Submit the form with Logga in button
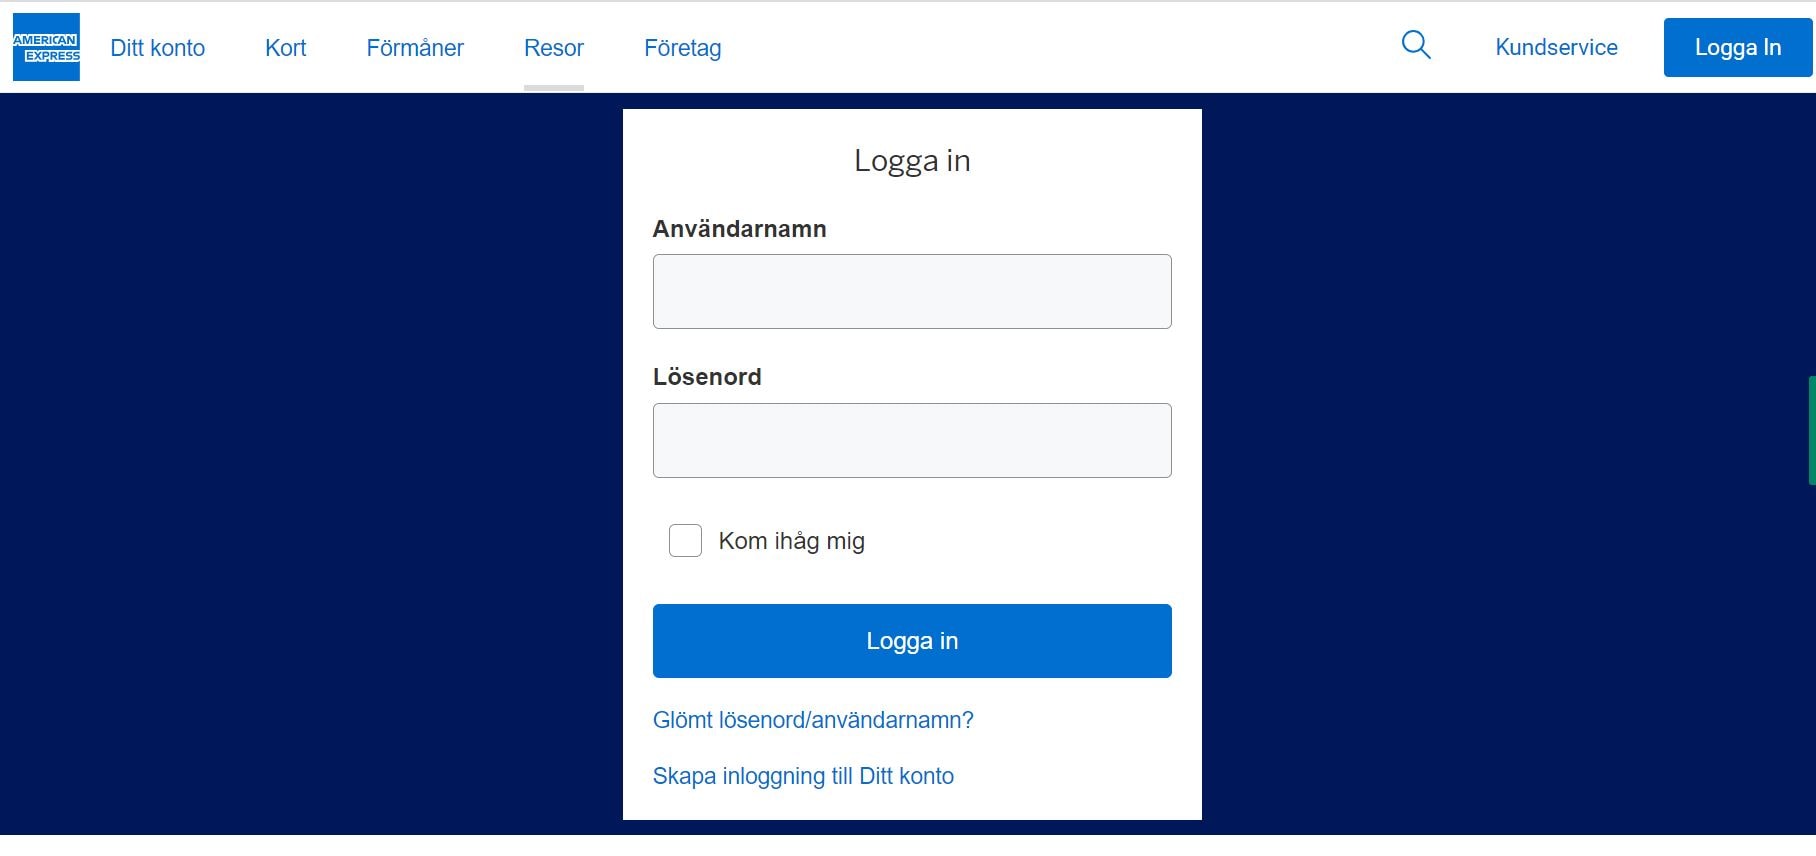 coord(911,641)
